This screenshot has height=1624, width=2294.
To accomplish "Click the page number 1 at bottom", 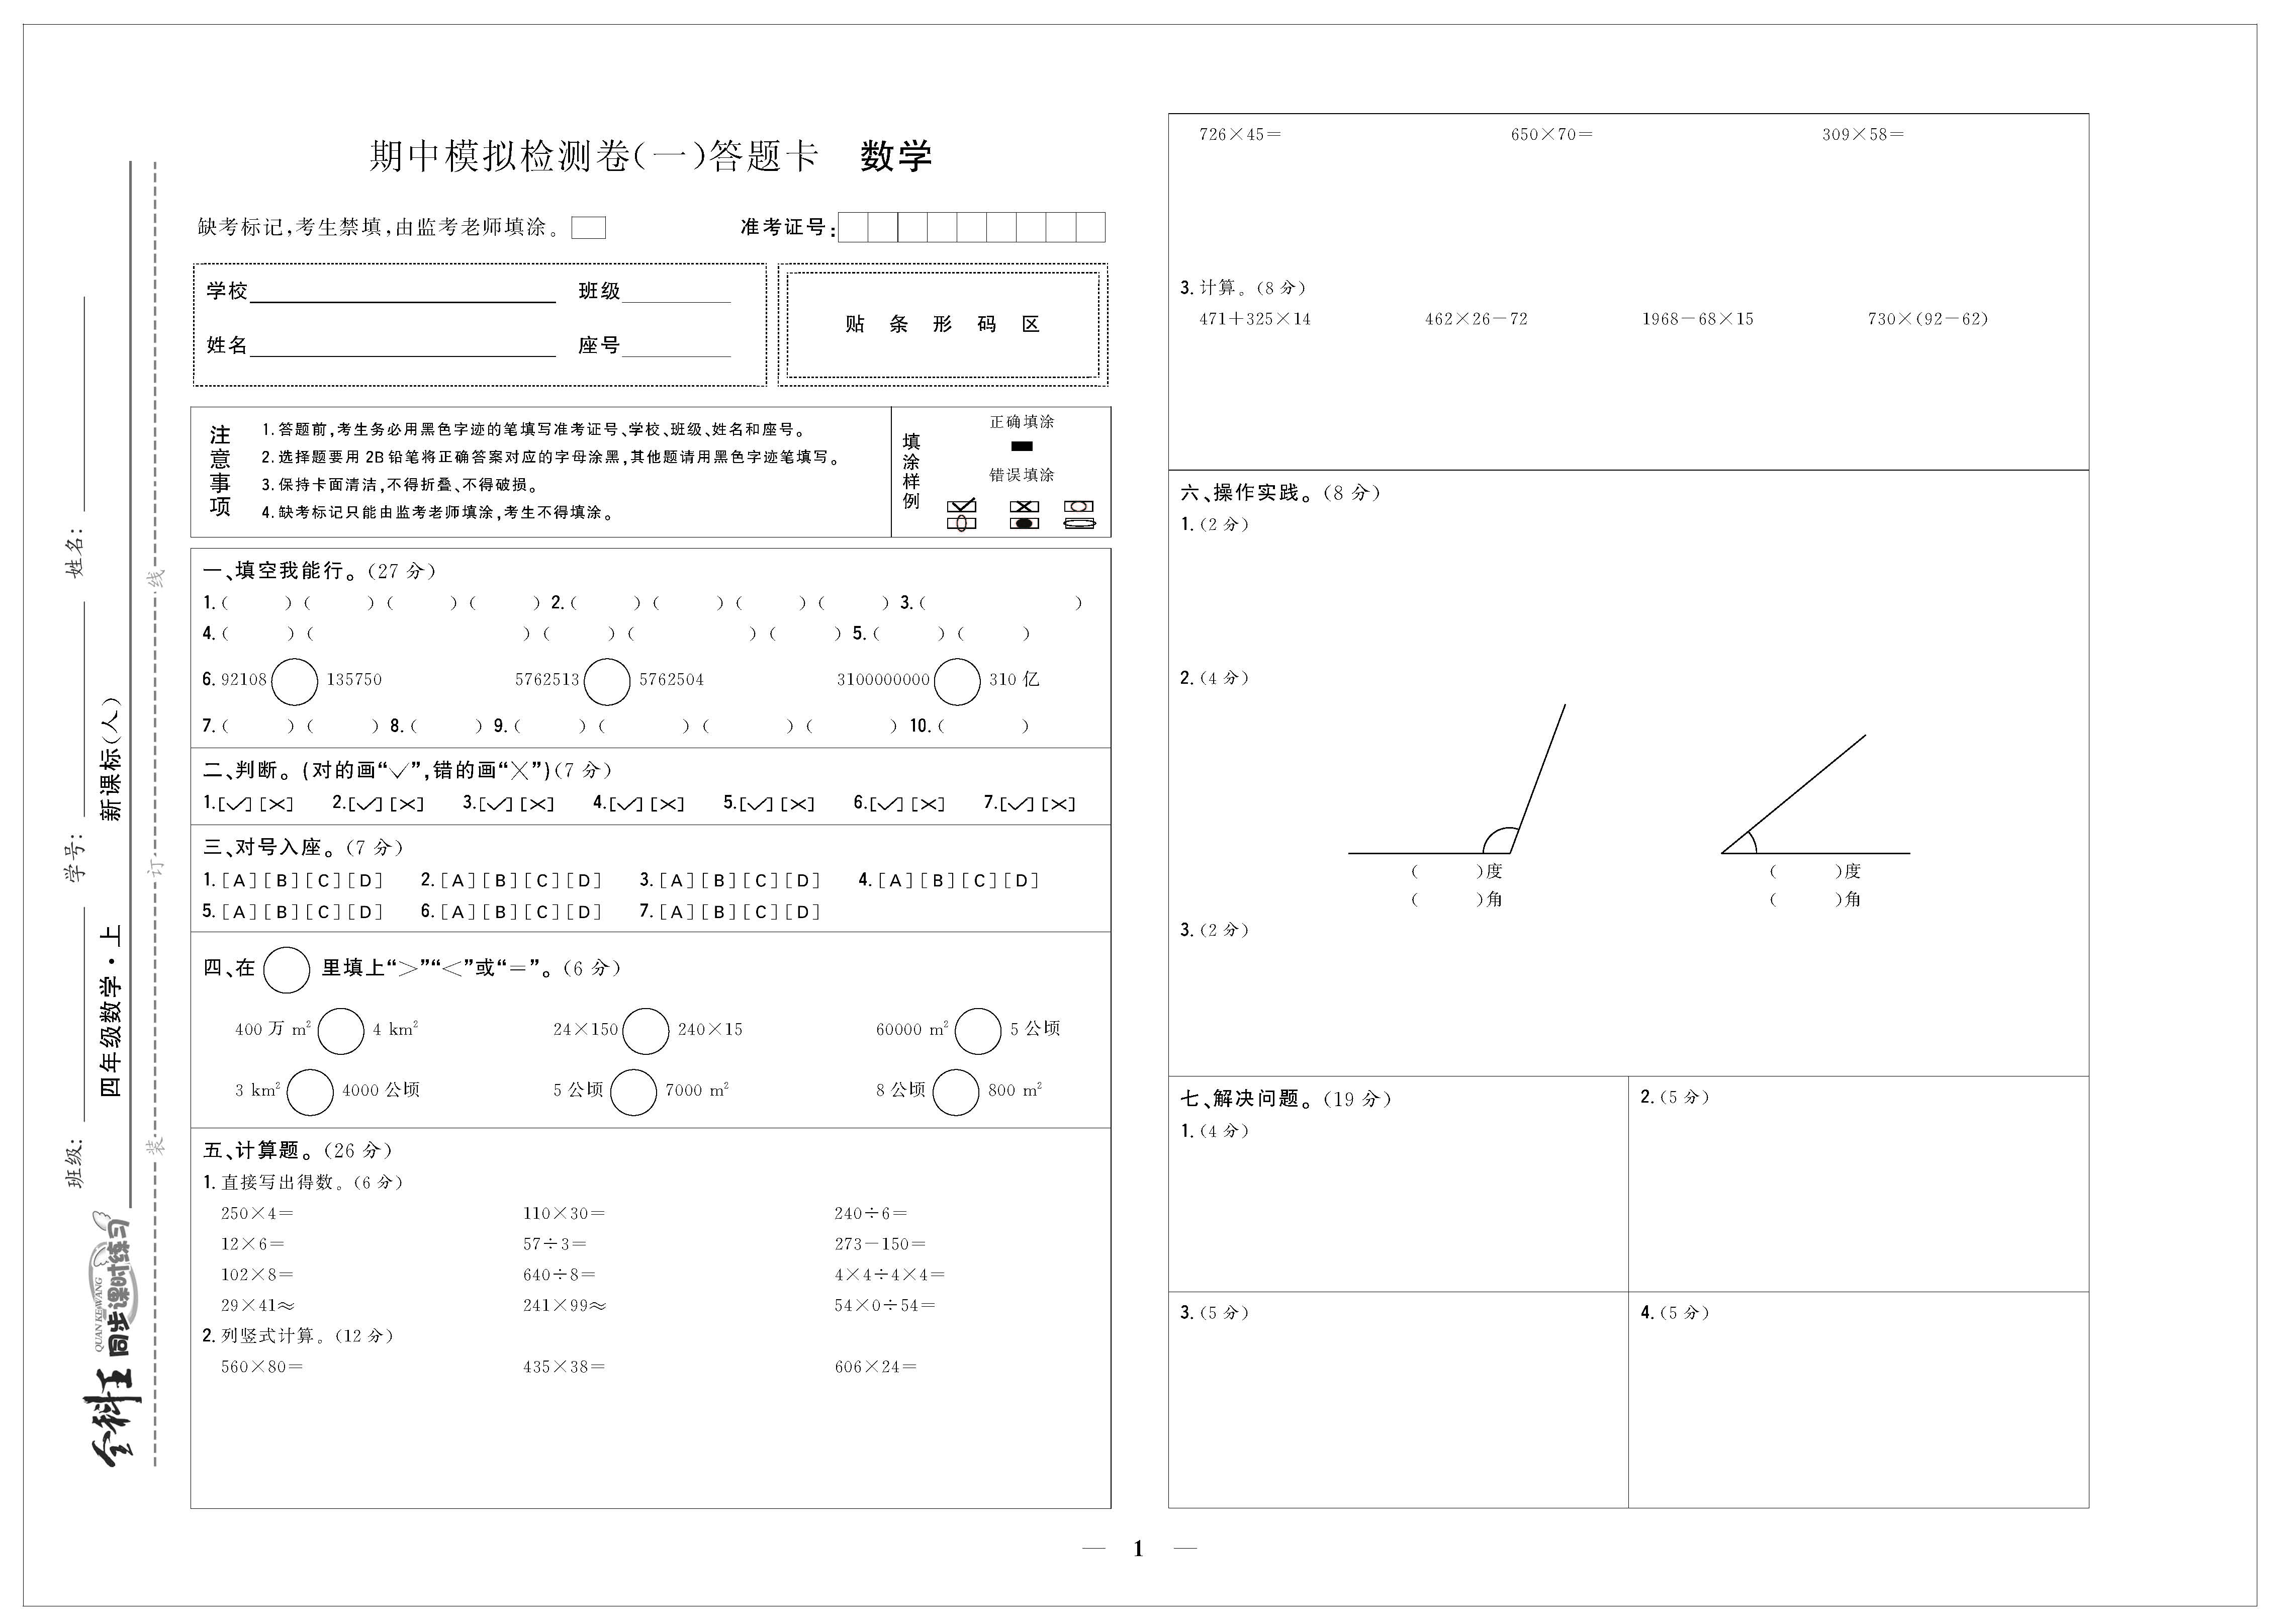I will (x=1138, y=1549).
